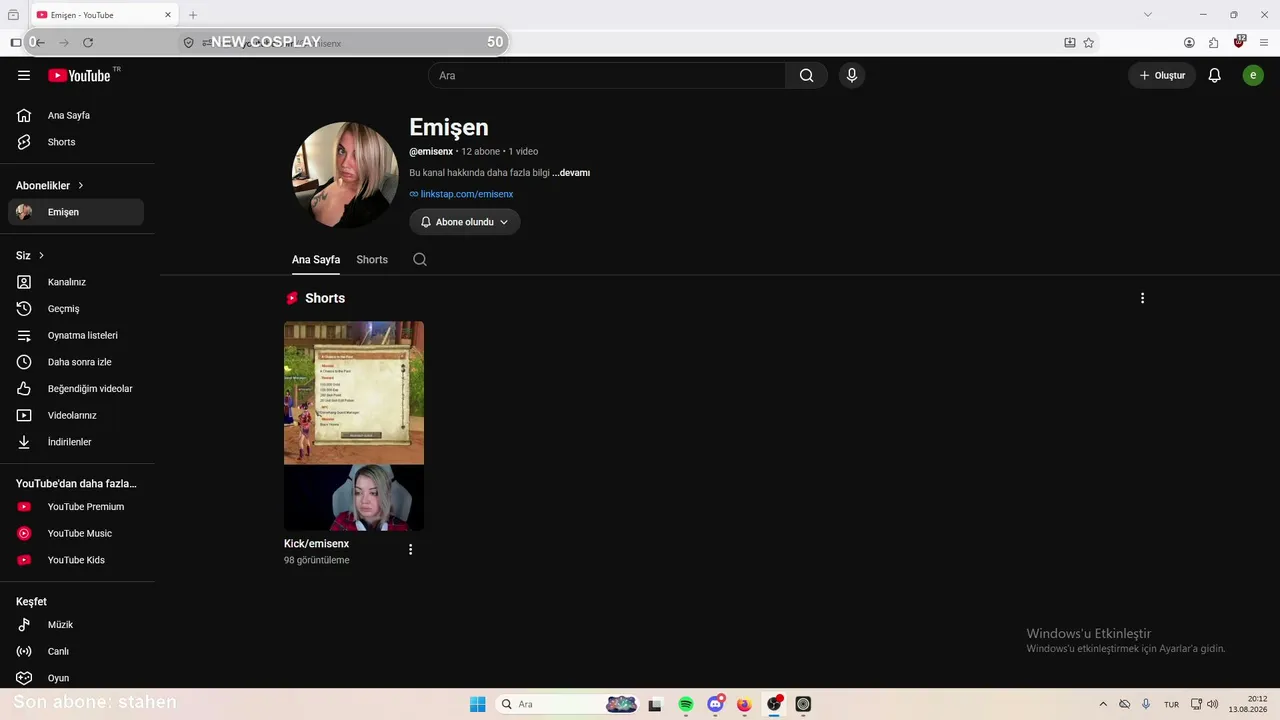
Task: Browse the Müzik explore category
Action: tap(76, 625)
